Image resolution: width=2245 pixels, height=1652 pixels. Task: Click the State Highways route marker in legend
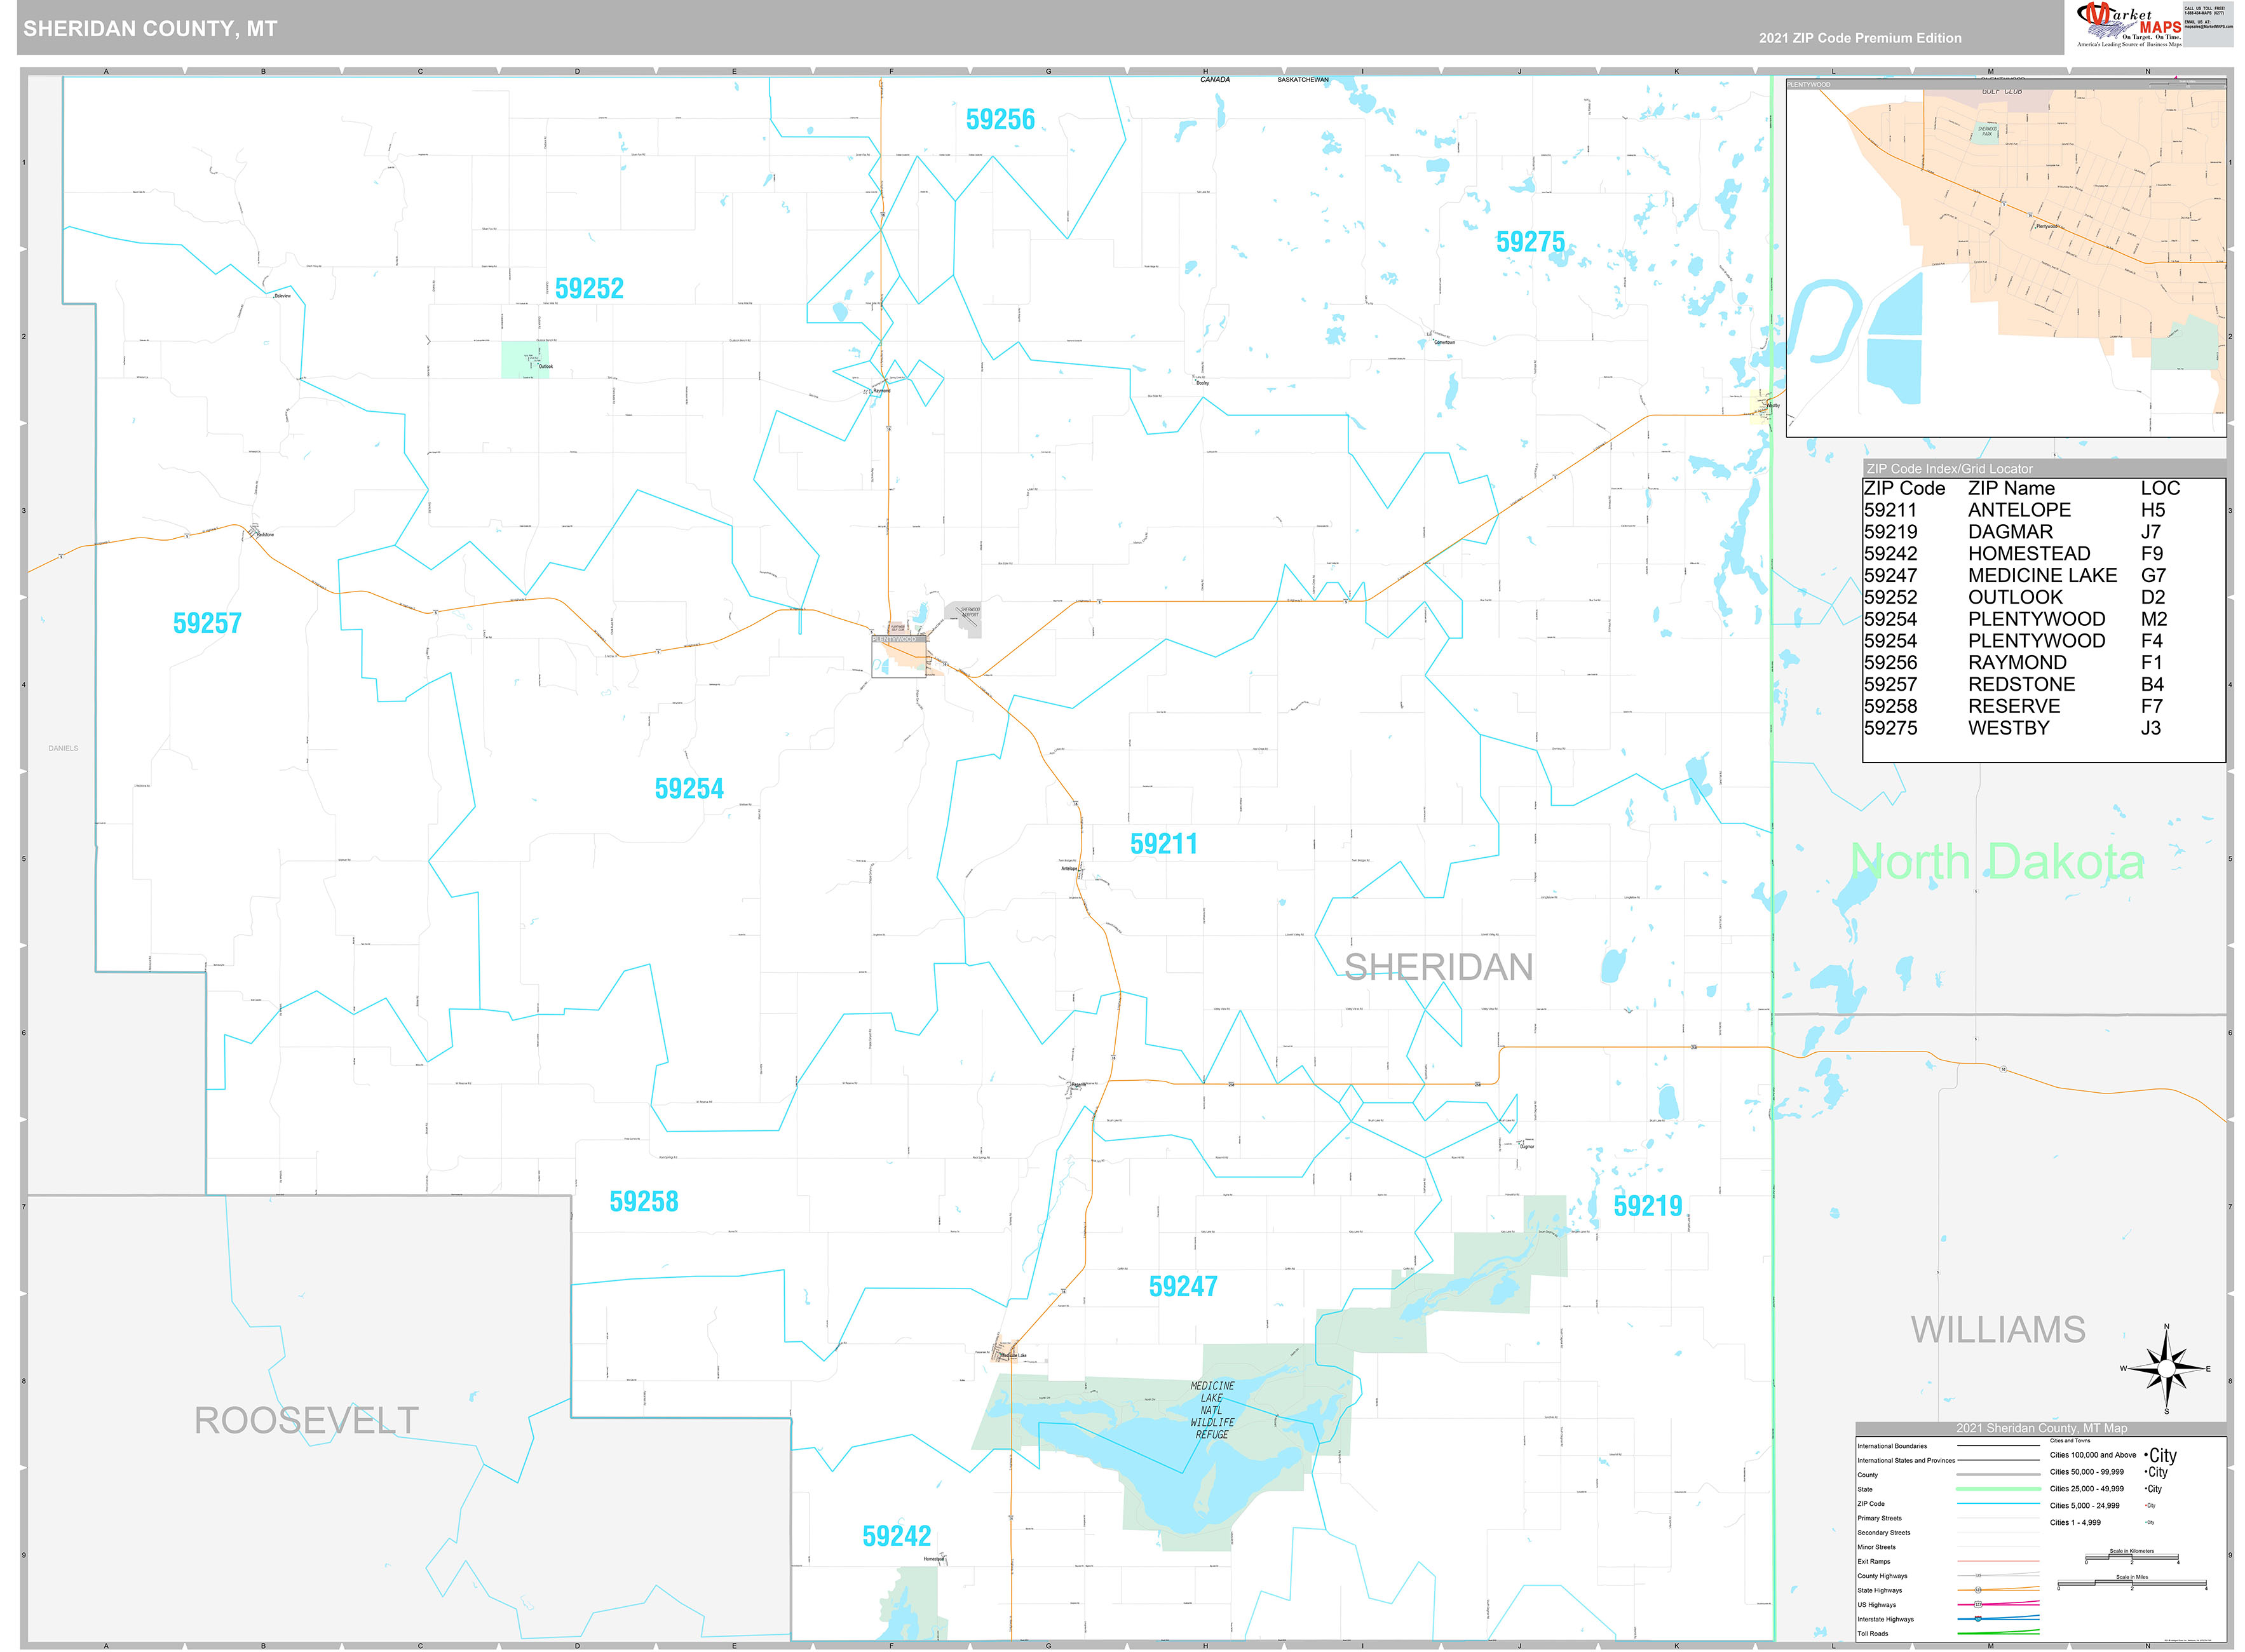coord(1978,1590)
